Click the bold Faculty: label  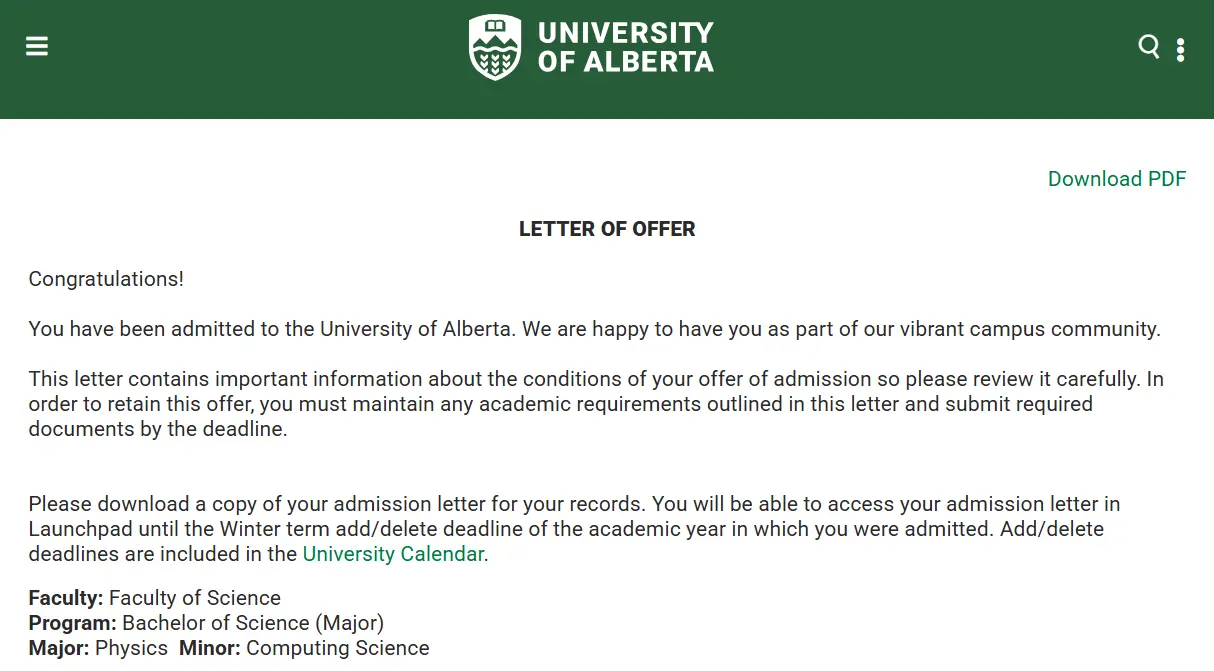pos(66,598)
